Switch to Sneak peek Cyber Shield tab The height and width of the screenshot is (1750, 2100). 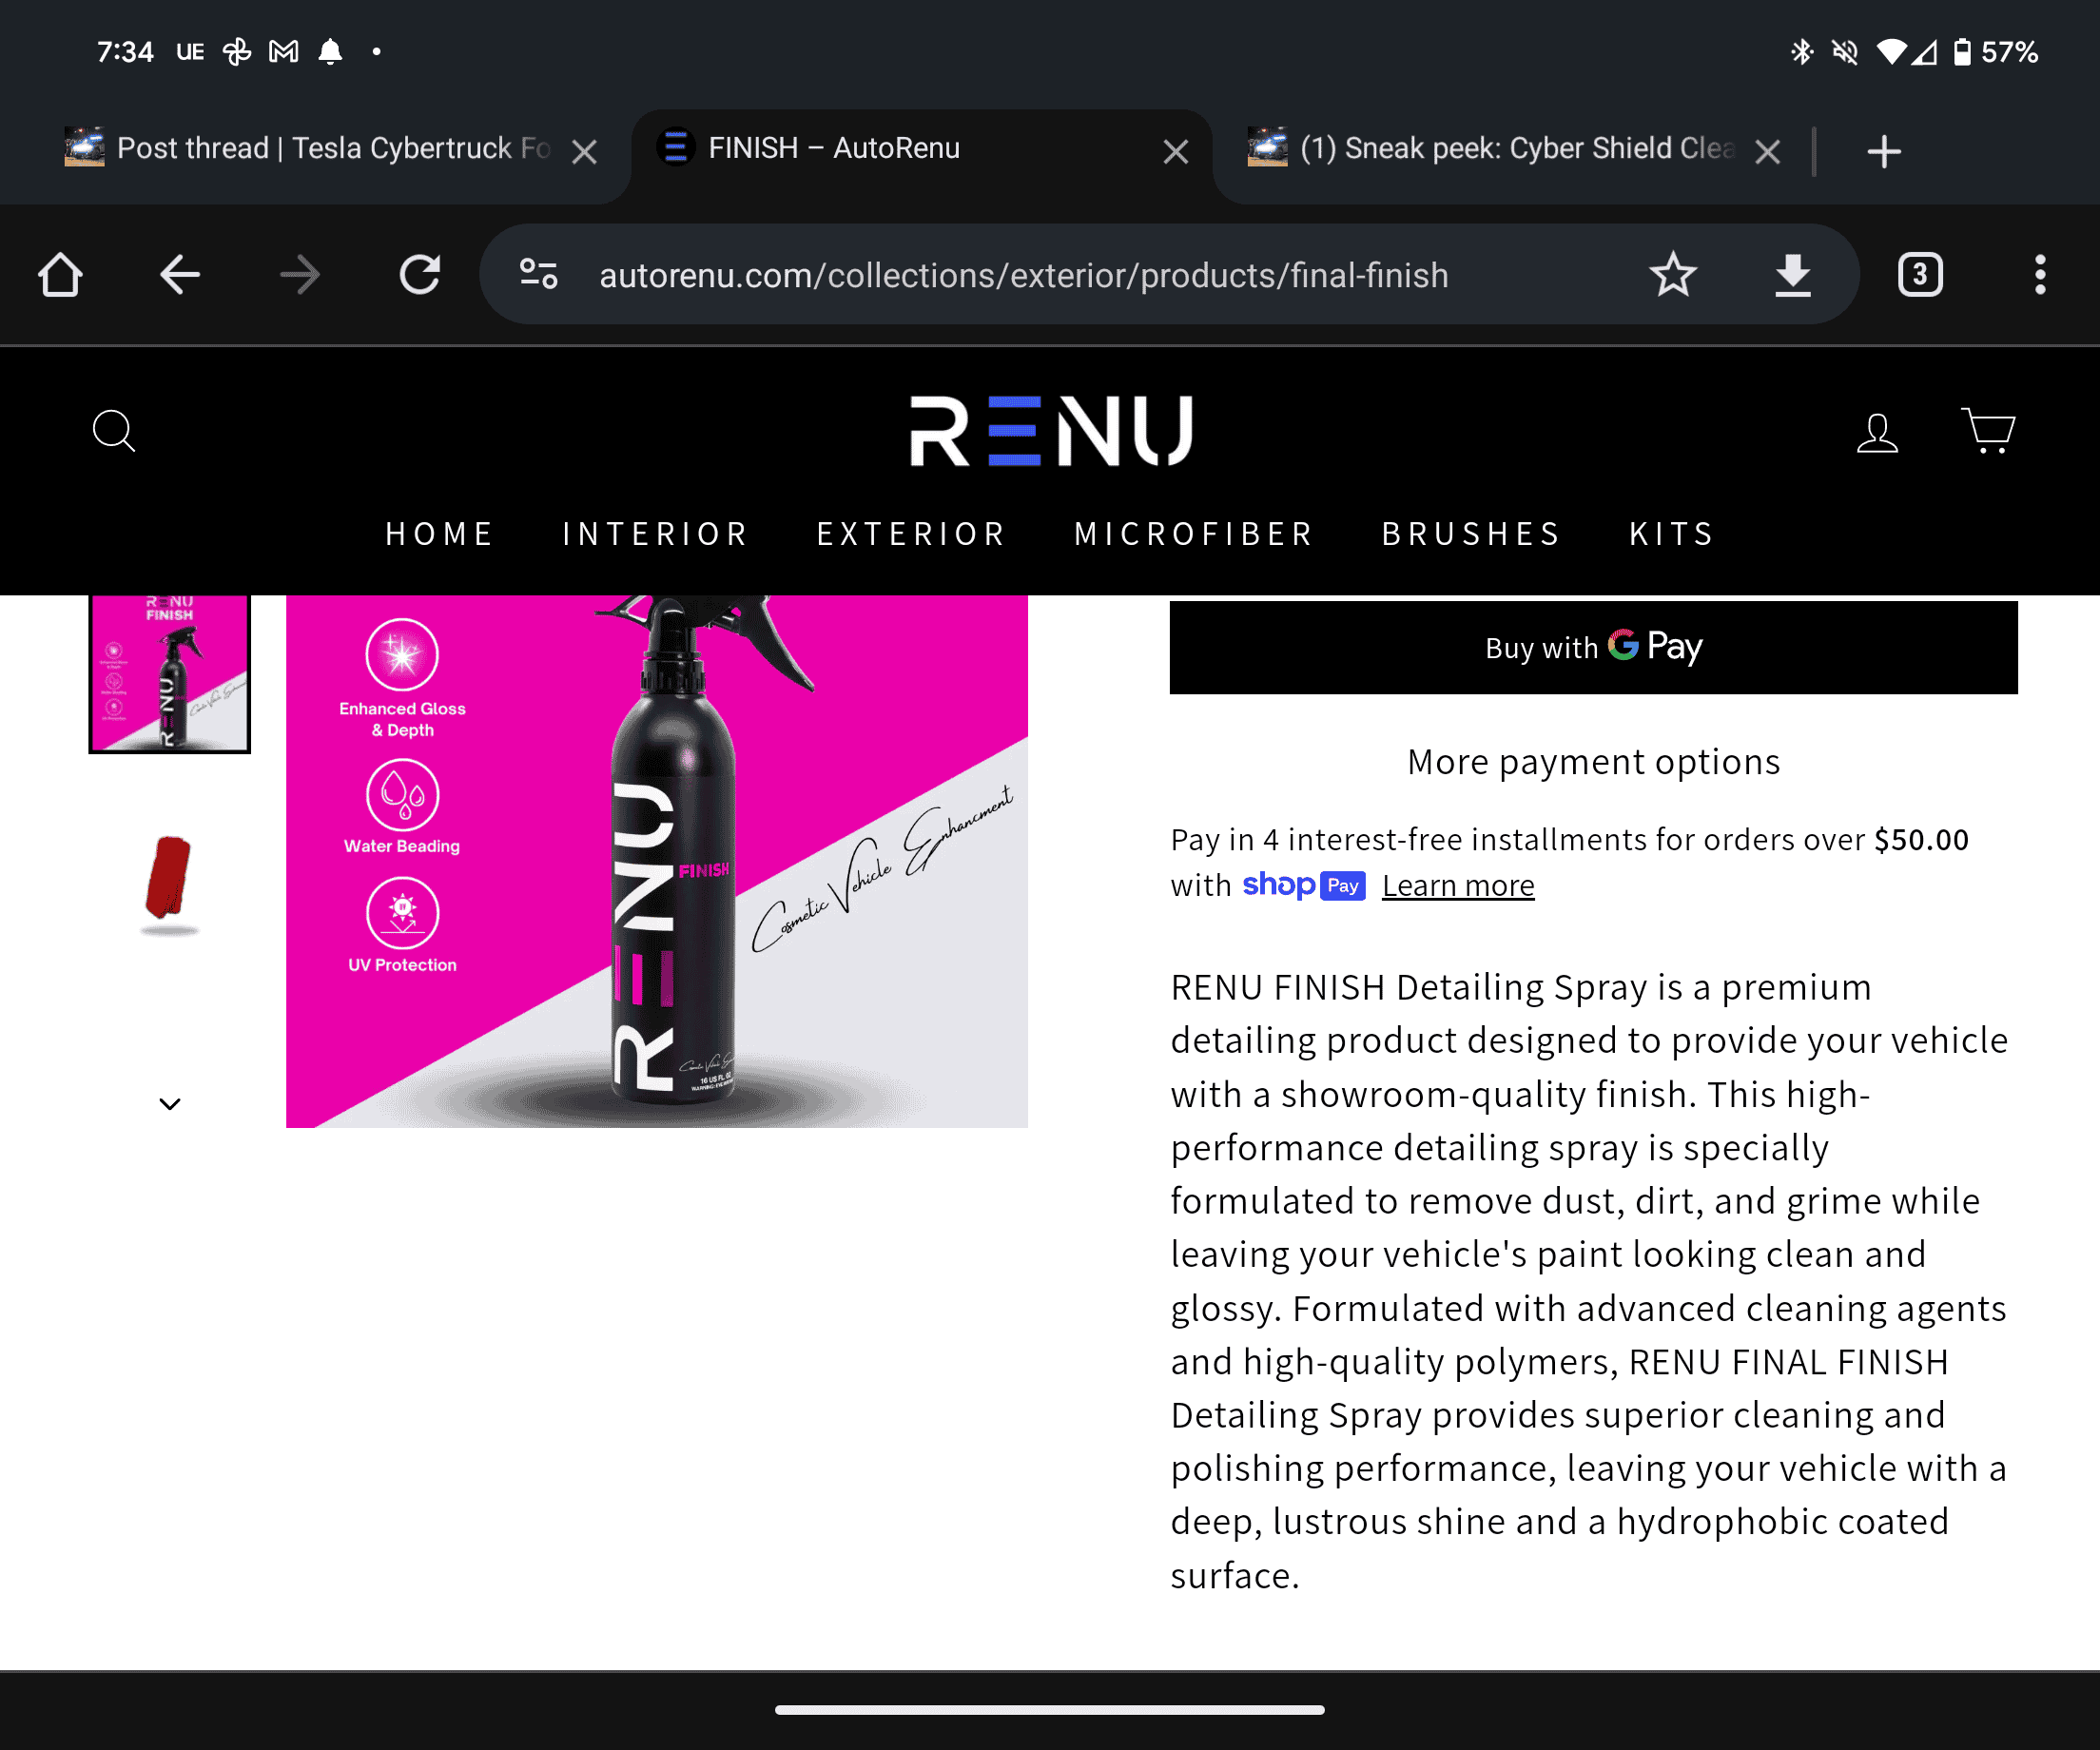(x=1490, y=149)
